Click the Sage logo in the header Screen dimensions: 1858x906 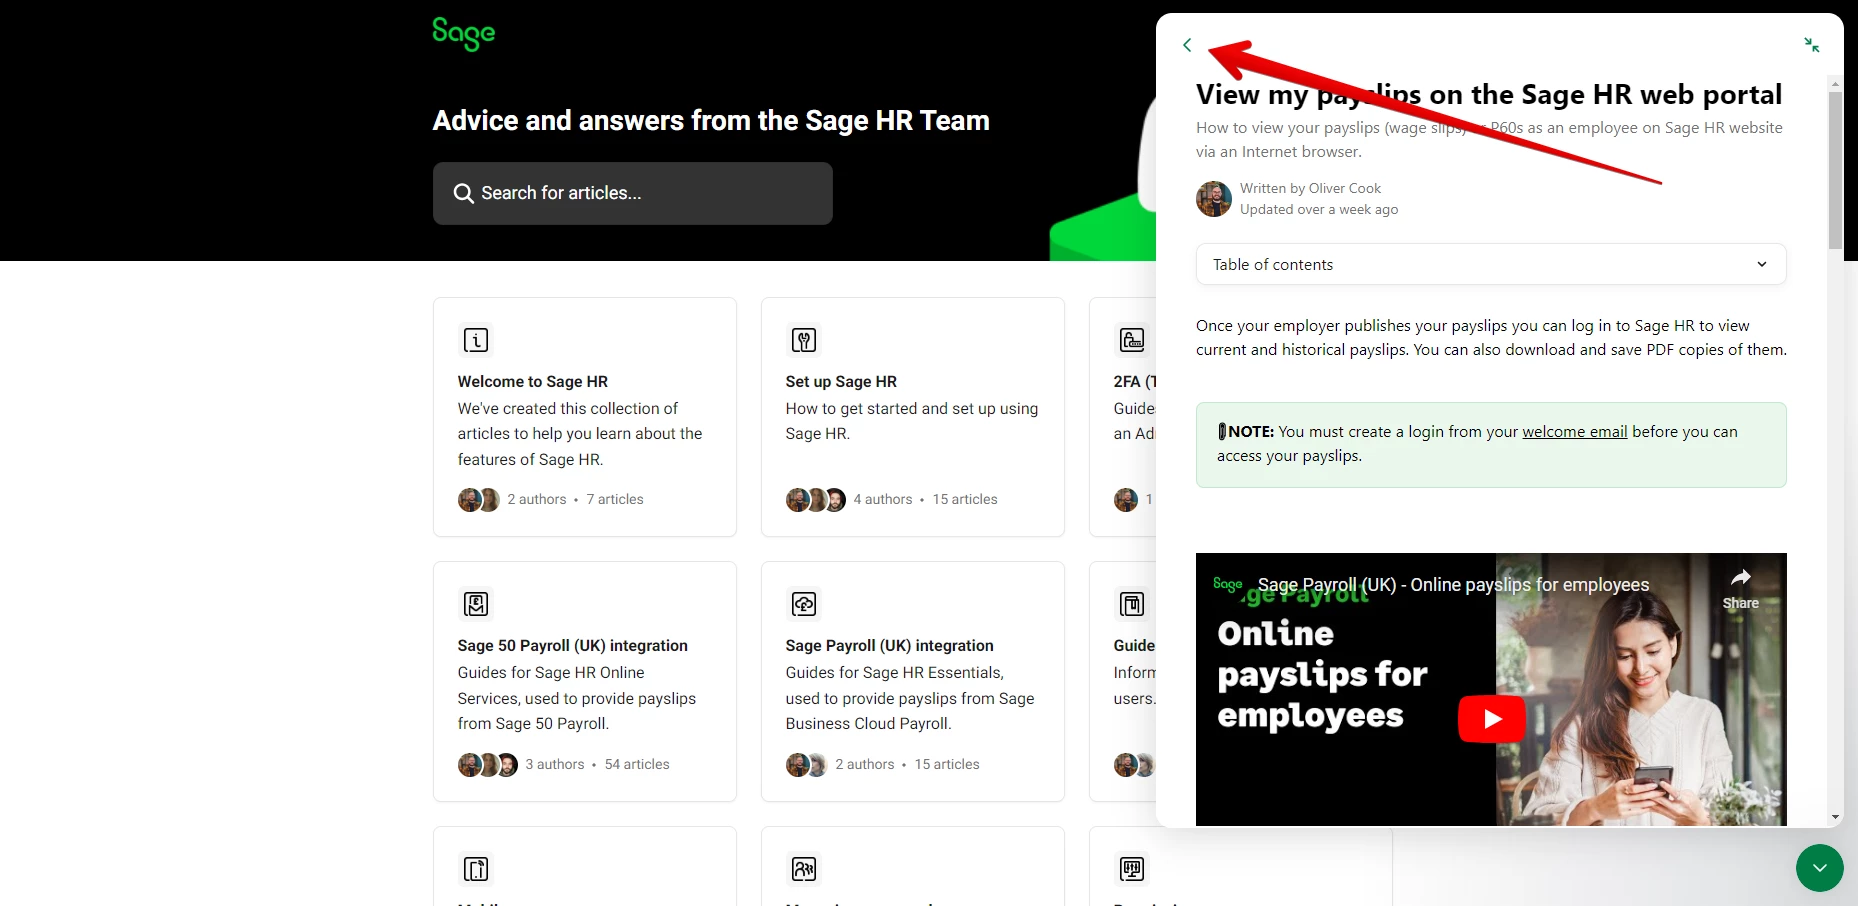[x=464, y=33]
